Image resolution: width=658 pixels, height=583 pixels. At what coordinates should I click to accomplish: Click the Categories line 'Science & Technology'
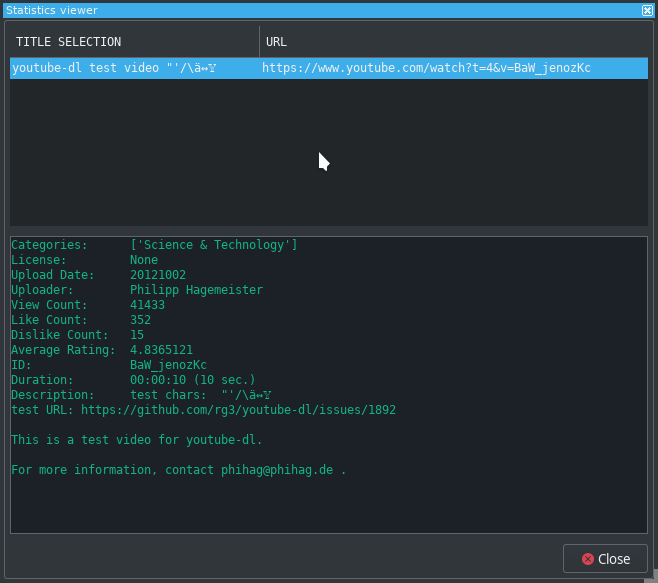pos(214,245)
